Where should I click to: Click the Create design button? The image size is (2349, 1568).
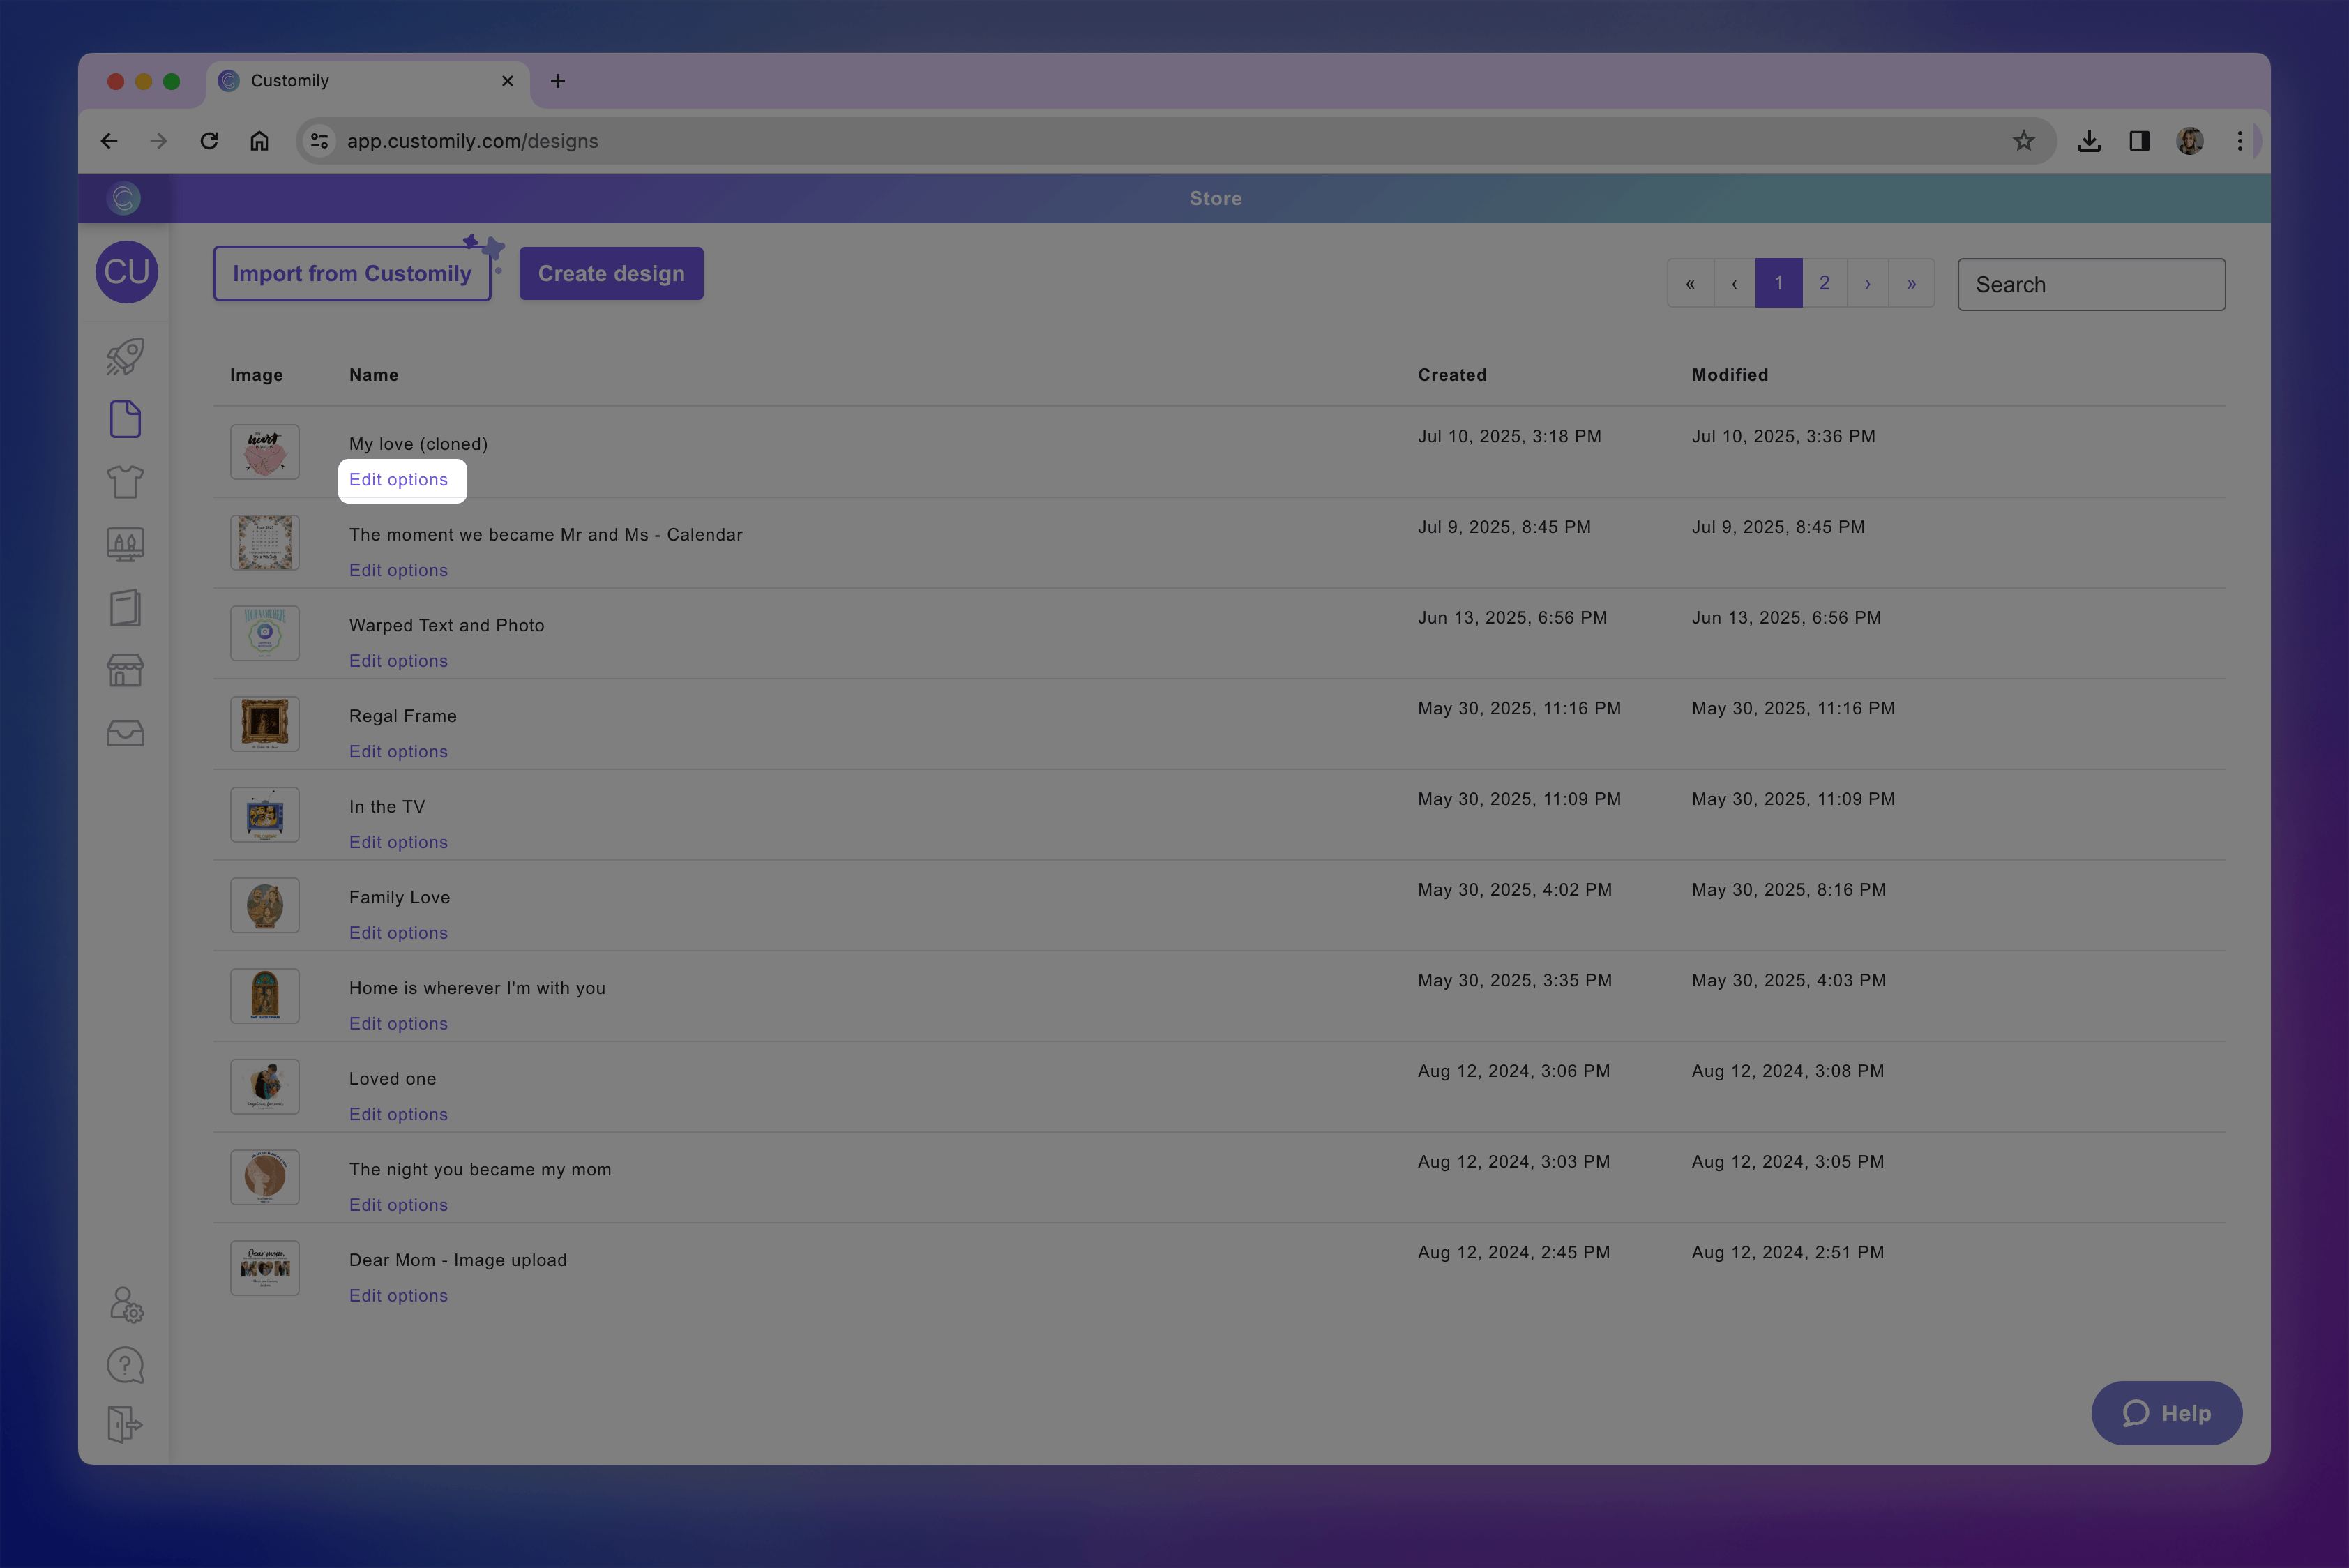pyautogui.click(x=611, y=274)
